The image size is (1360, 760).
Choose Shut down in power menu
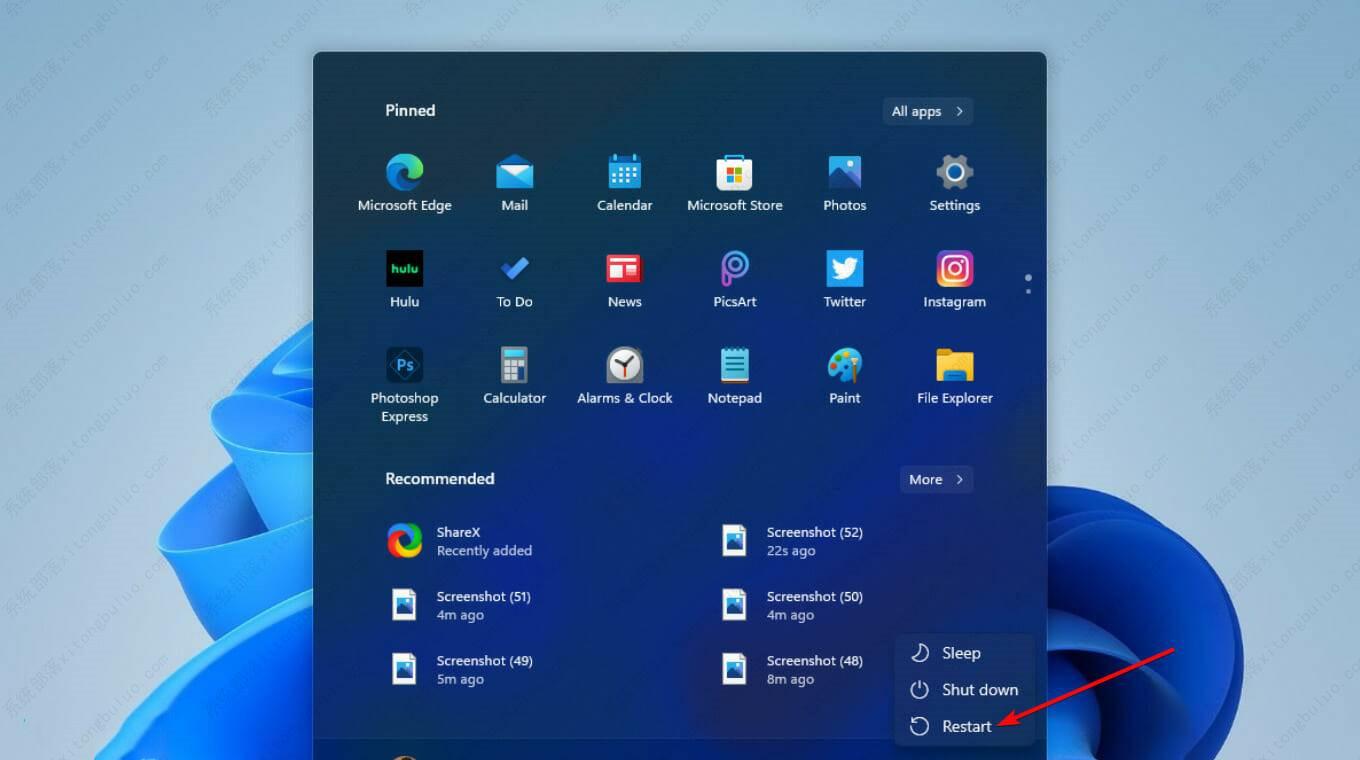pyautogui.click(x=978, y=690)
